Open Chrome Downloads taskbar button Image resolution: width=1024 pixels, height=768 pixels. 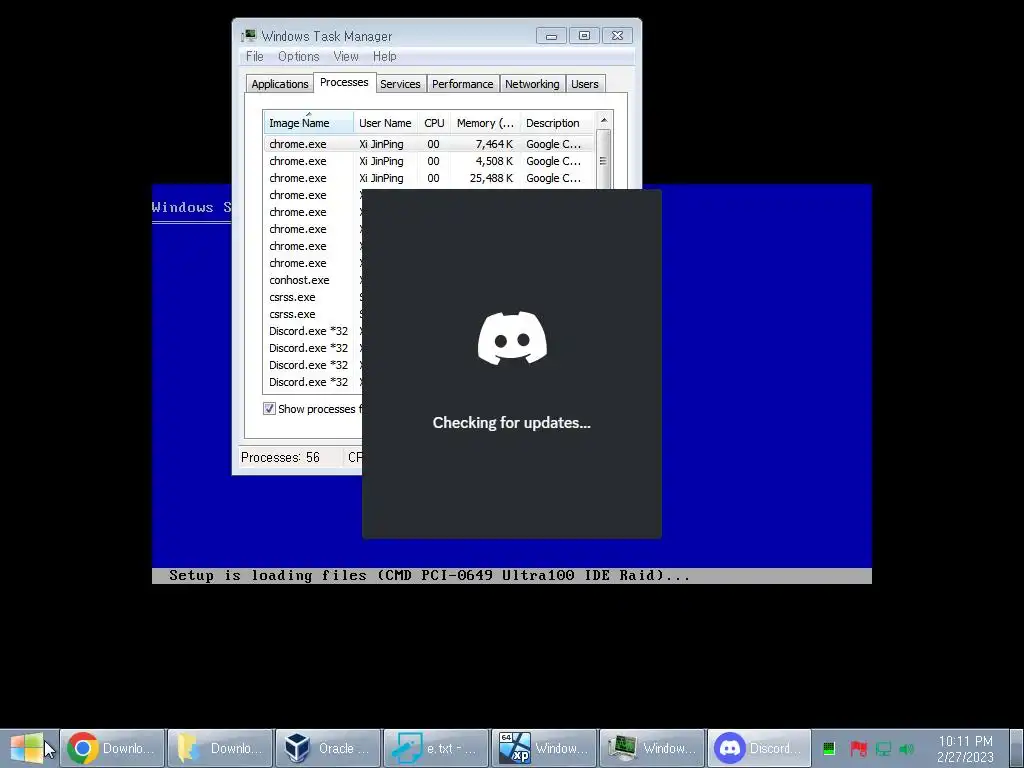(x=112, y=748)
